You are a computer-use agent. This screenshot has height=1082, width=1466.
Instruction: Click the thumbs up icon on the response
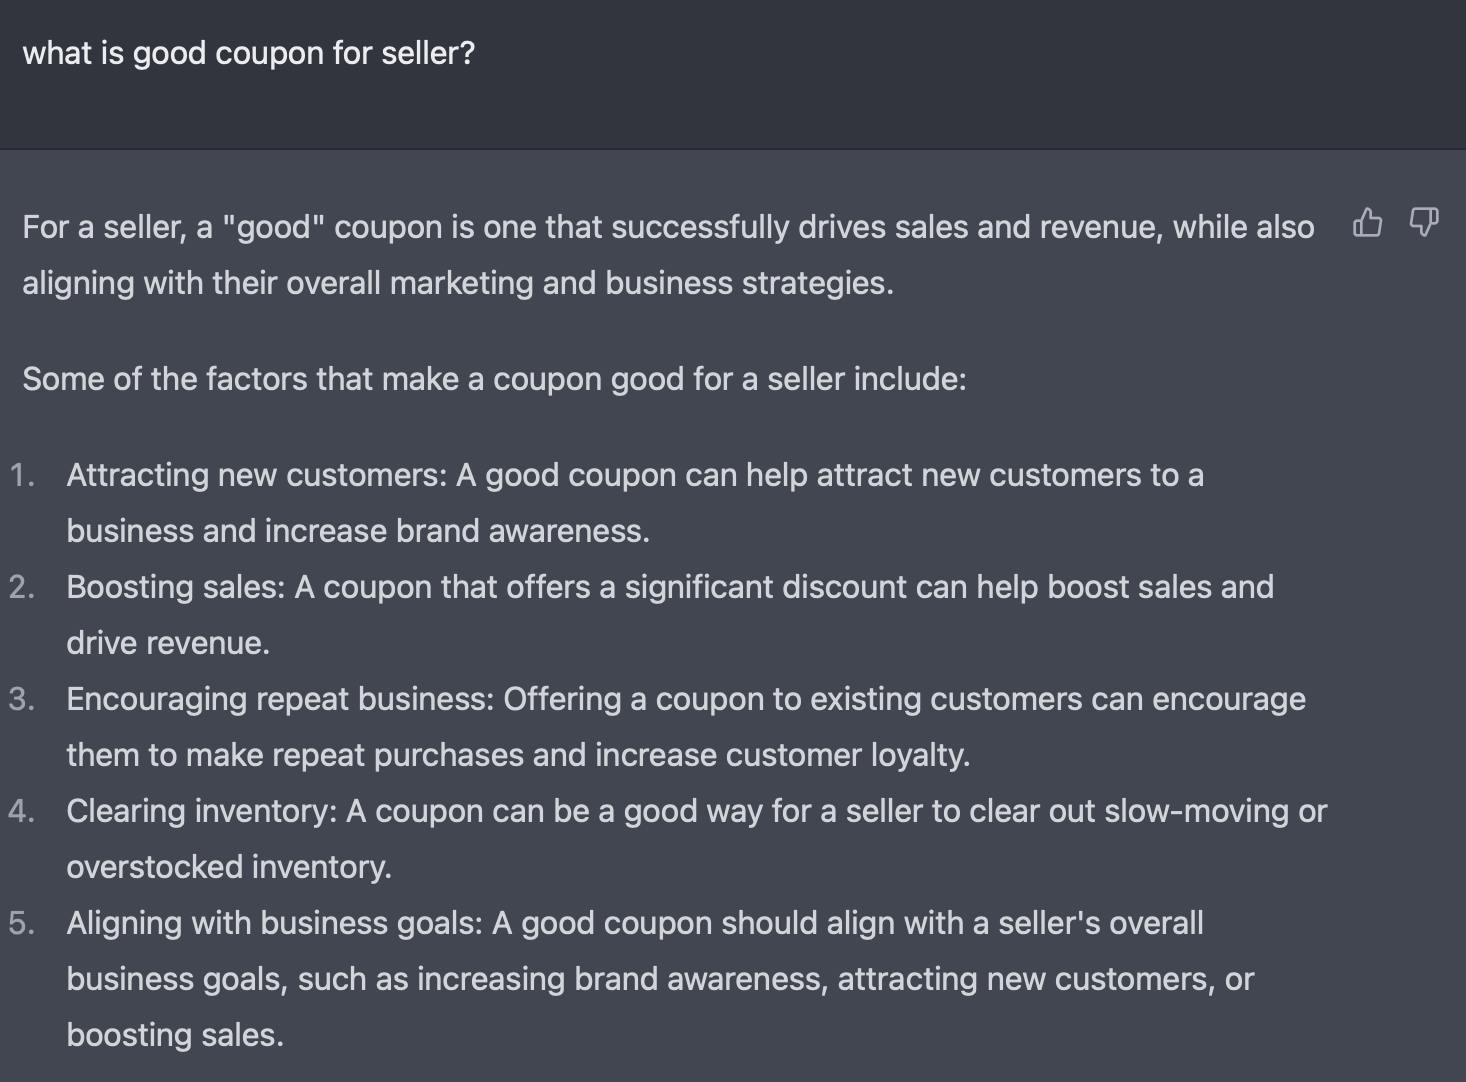(1367, 222)
